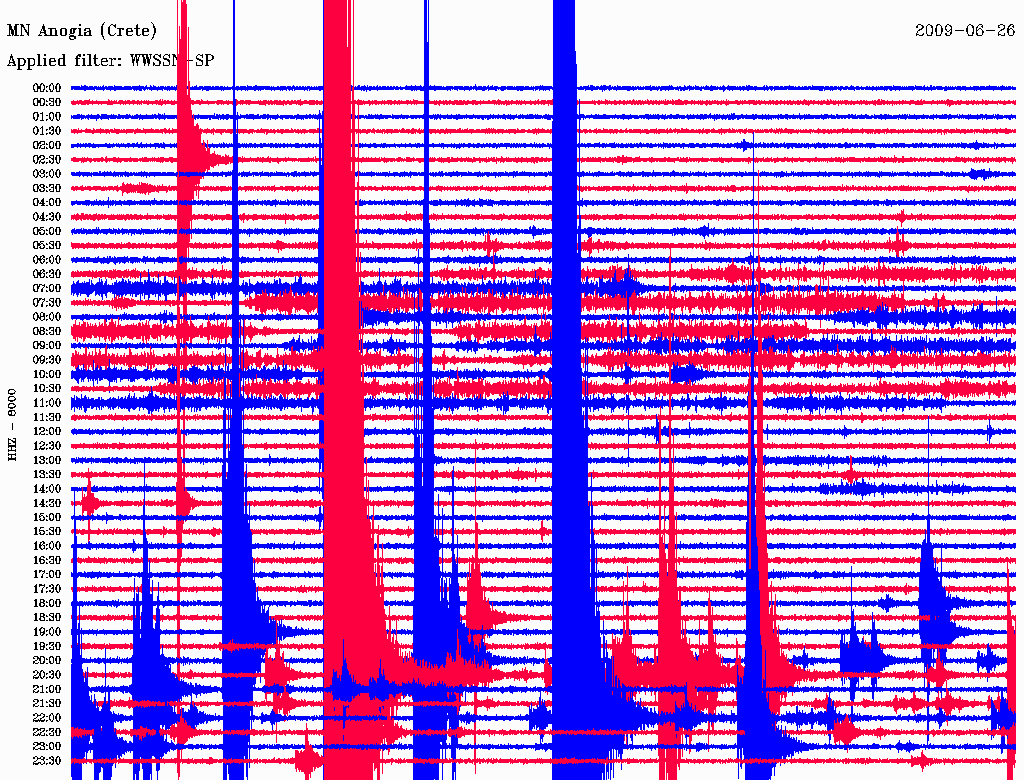Select the 10:30 time label
Screen dimensions: 1024x780
pos(47,389)
